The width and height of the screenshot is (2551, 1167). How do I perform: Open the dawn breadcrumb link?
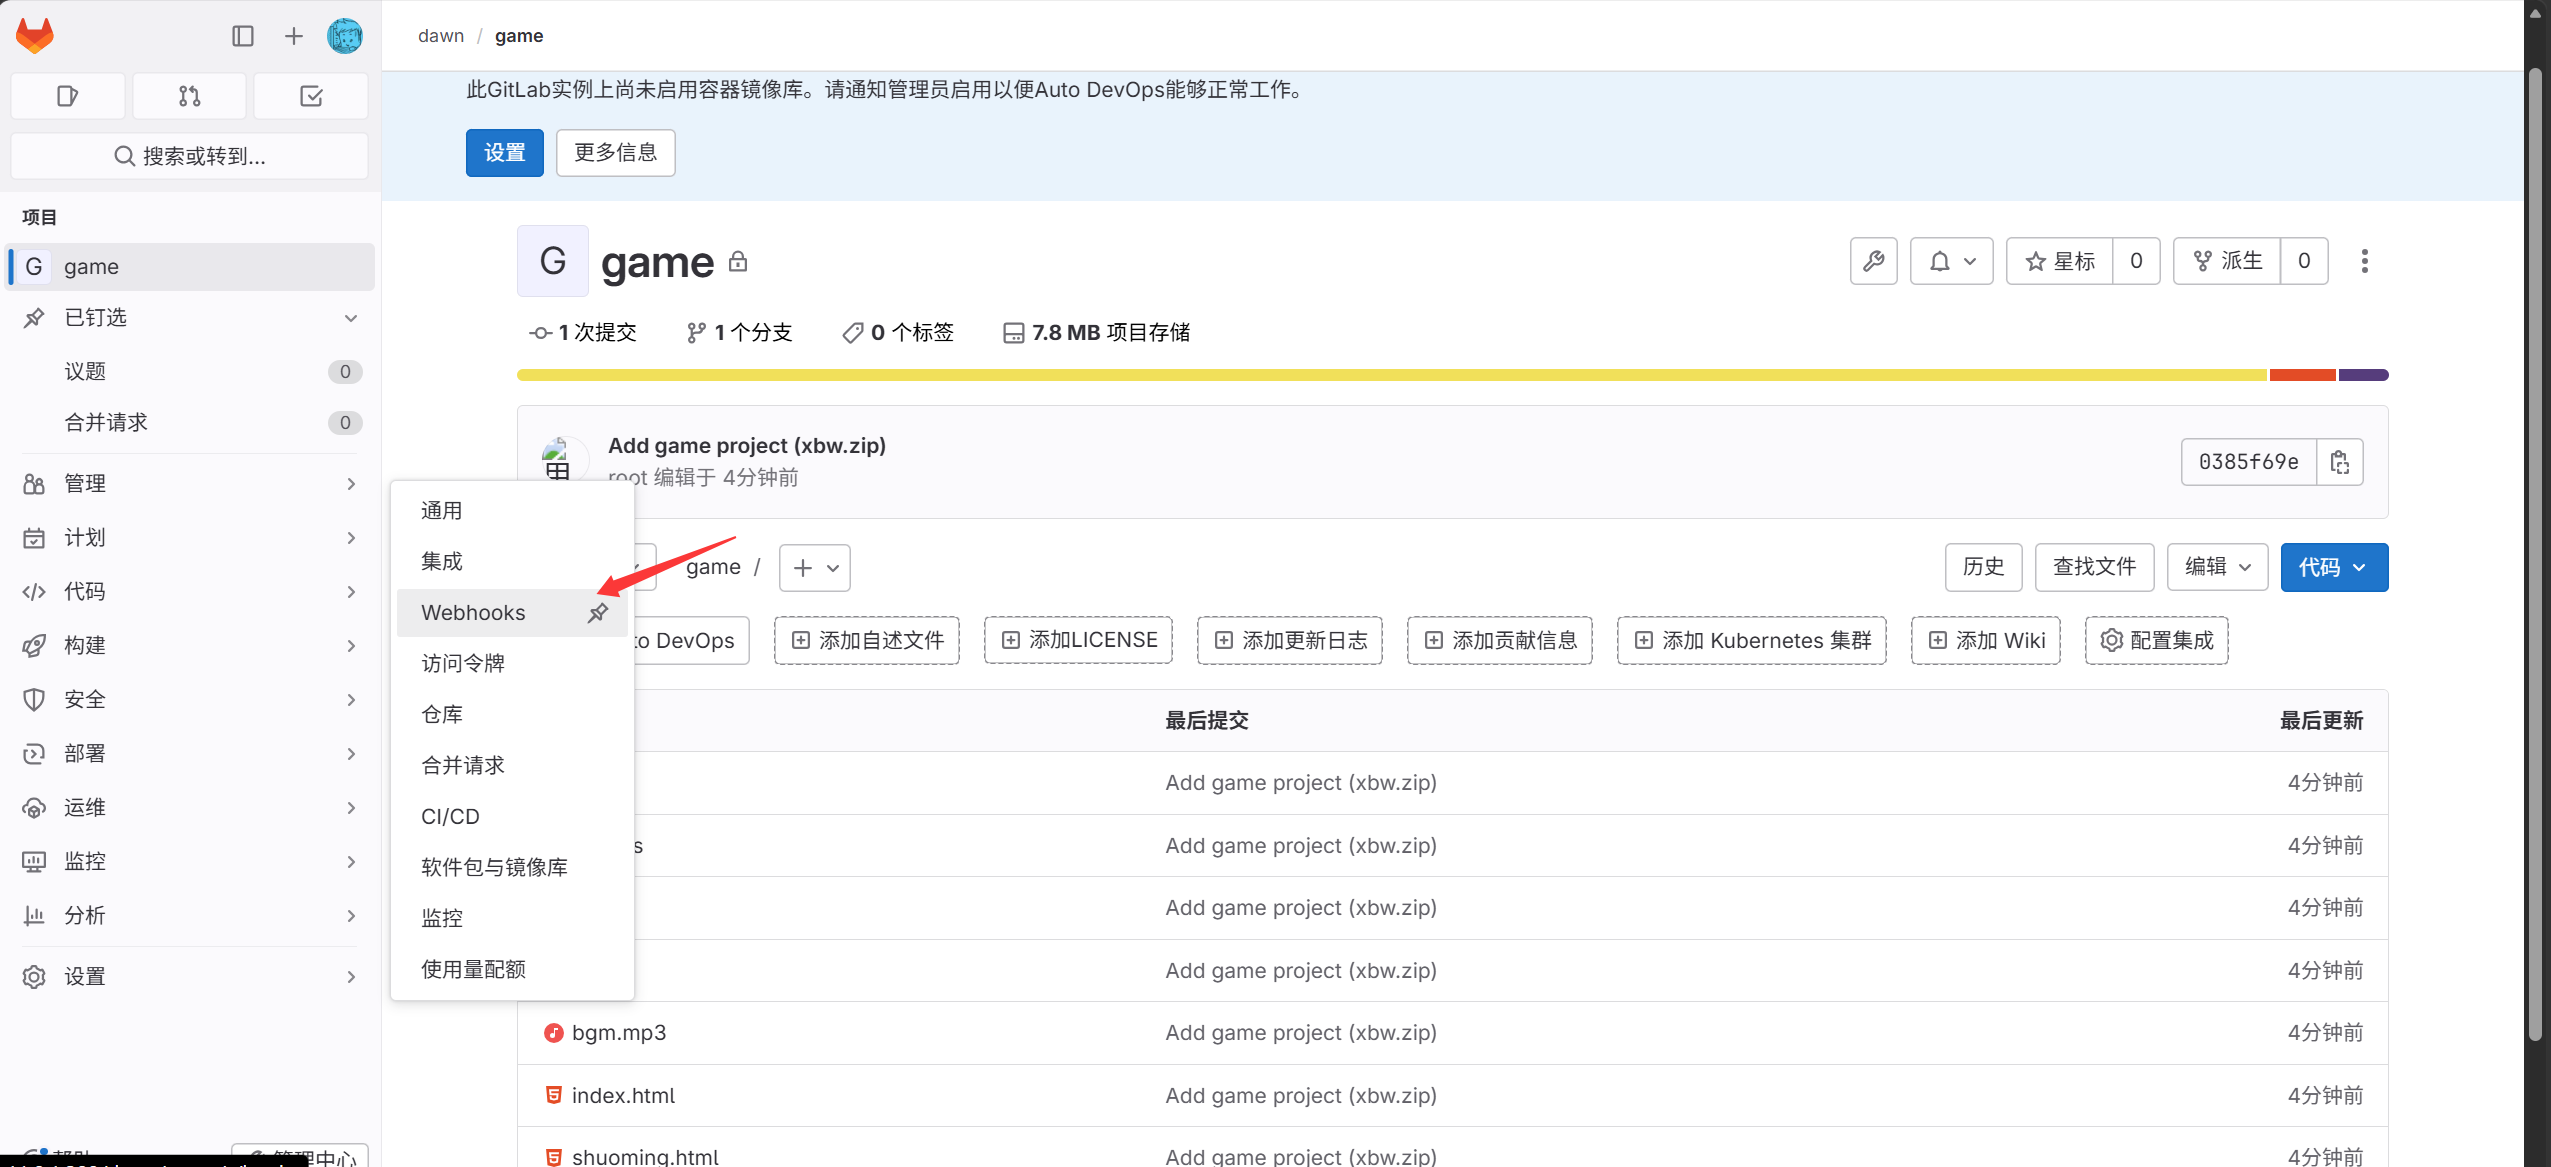coord(441,36)
